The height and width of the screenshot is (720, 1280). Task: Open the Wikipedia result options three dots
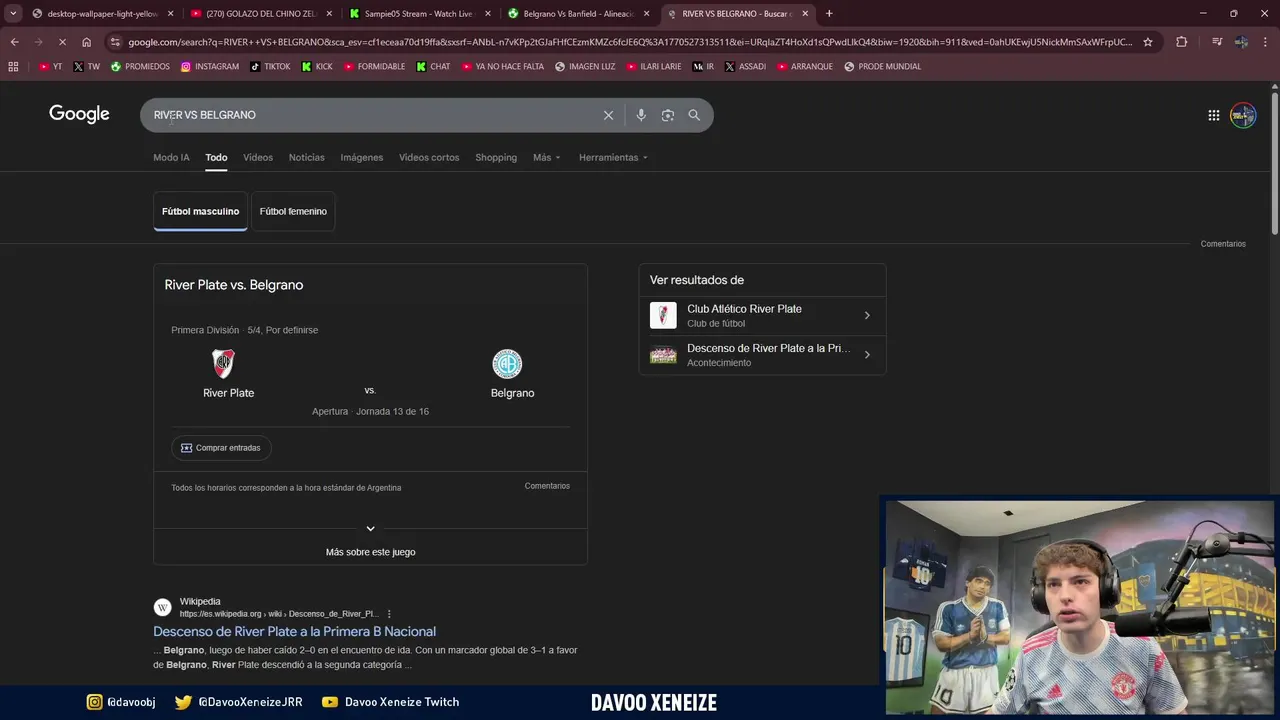click(x=389, y=614)
